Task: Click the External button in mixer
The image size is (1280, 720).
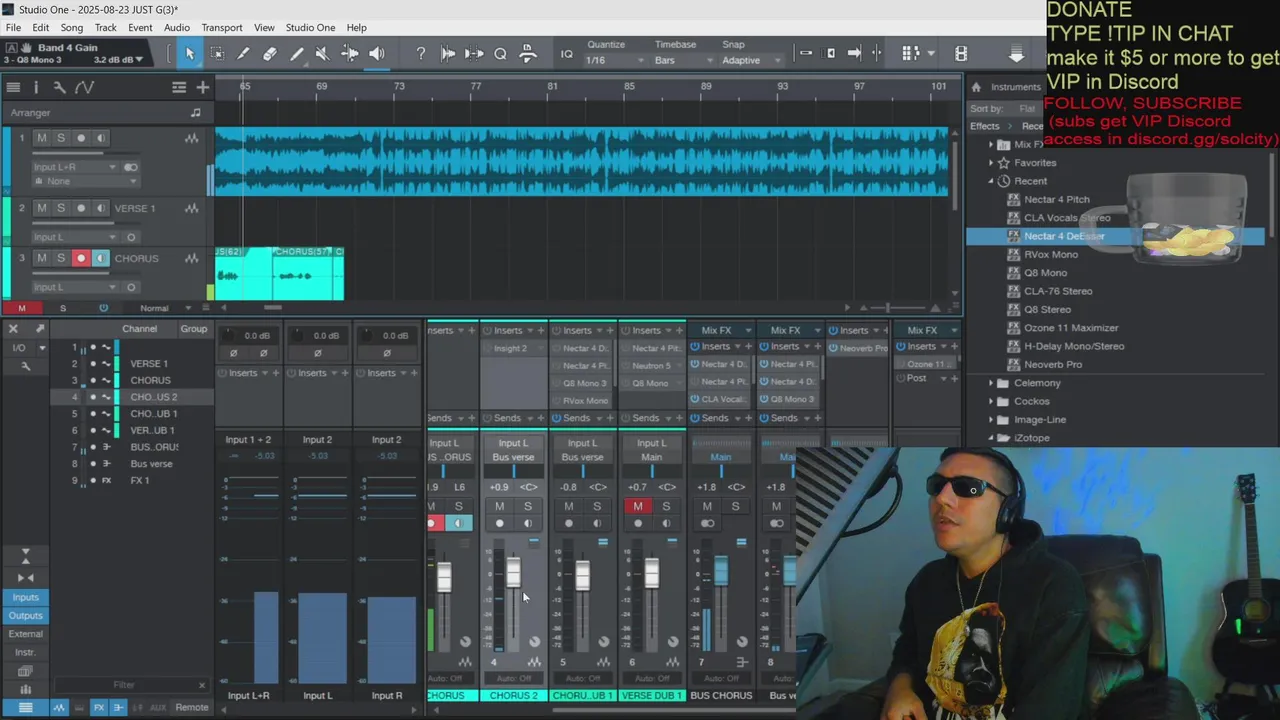Action: point(26,633)
